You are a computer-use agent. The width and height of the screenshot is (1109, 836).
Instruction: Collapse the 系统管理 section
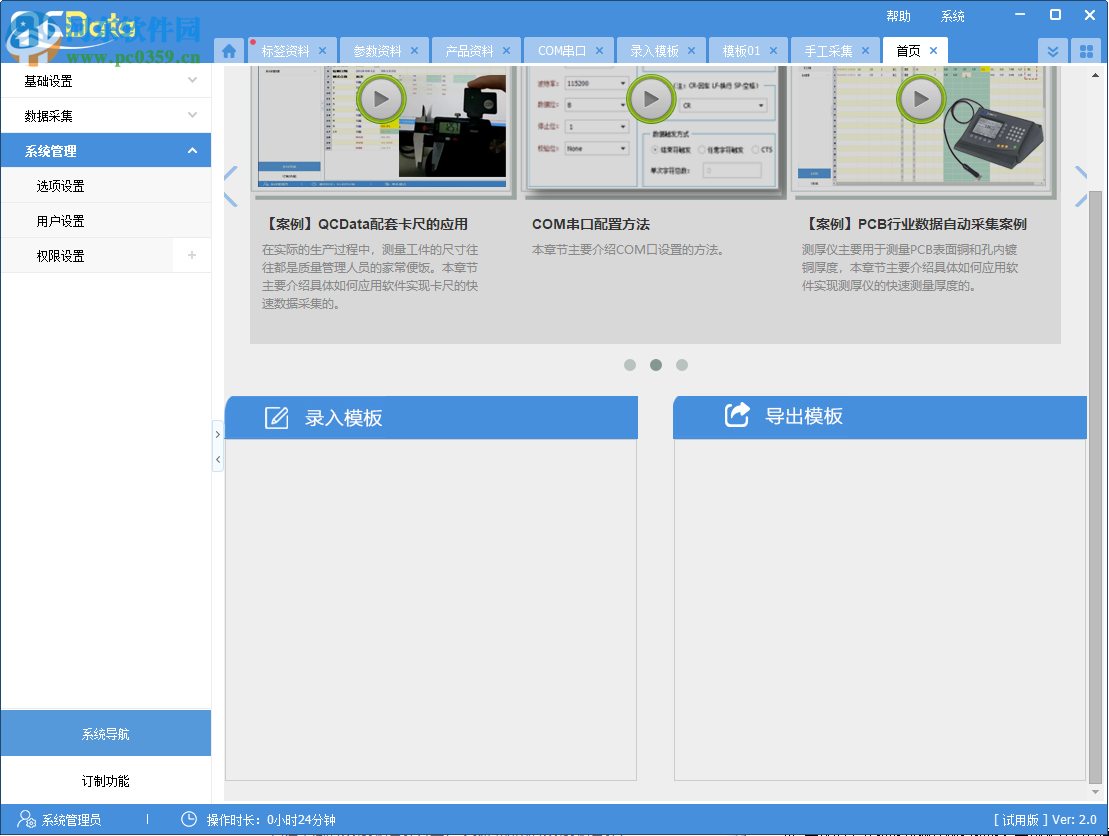(106, 150)
